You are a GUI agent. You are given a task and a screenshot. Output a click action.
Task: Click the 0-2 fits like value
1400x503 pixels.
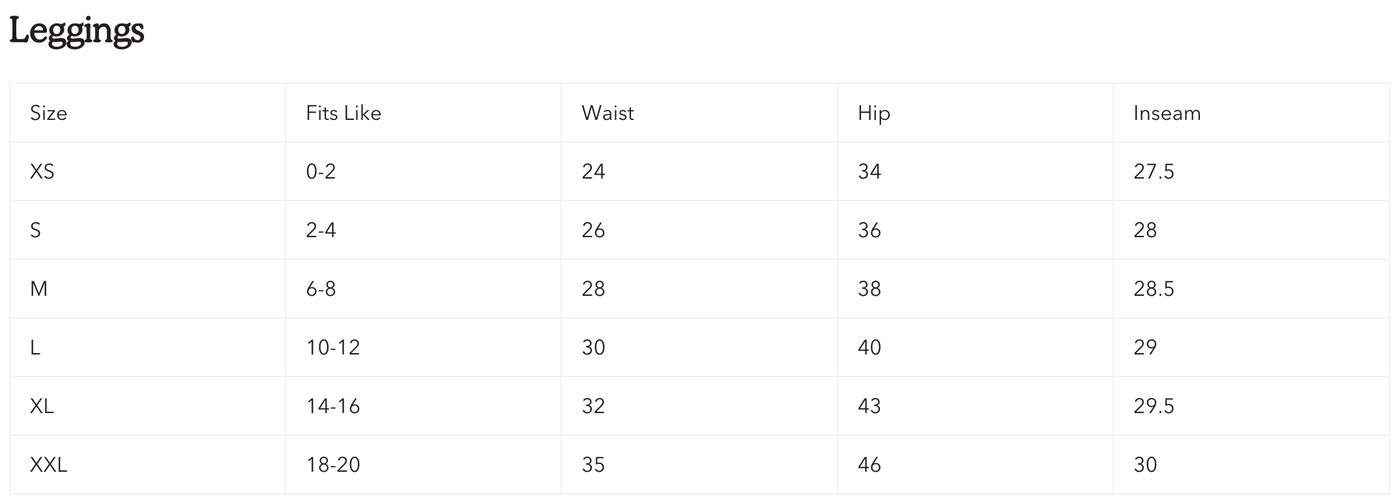pos(321,172)
